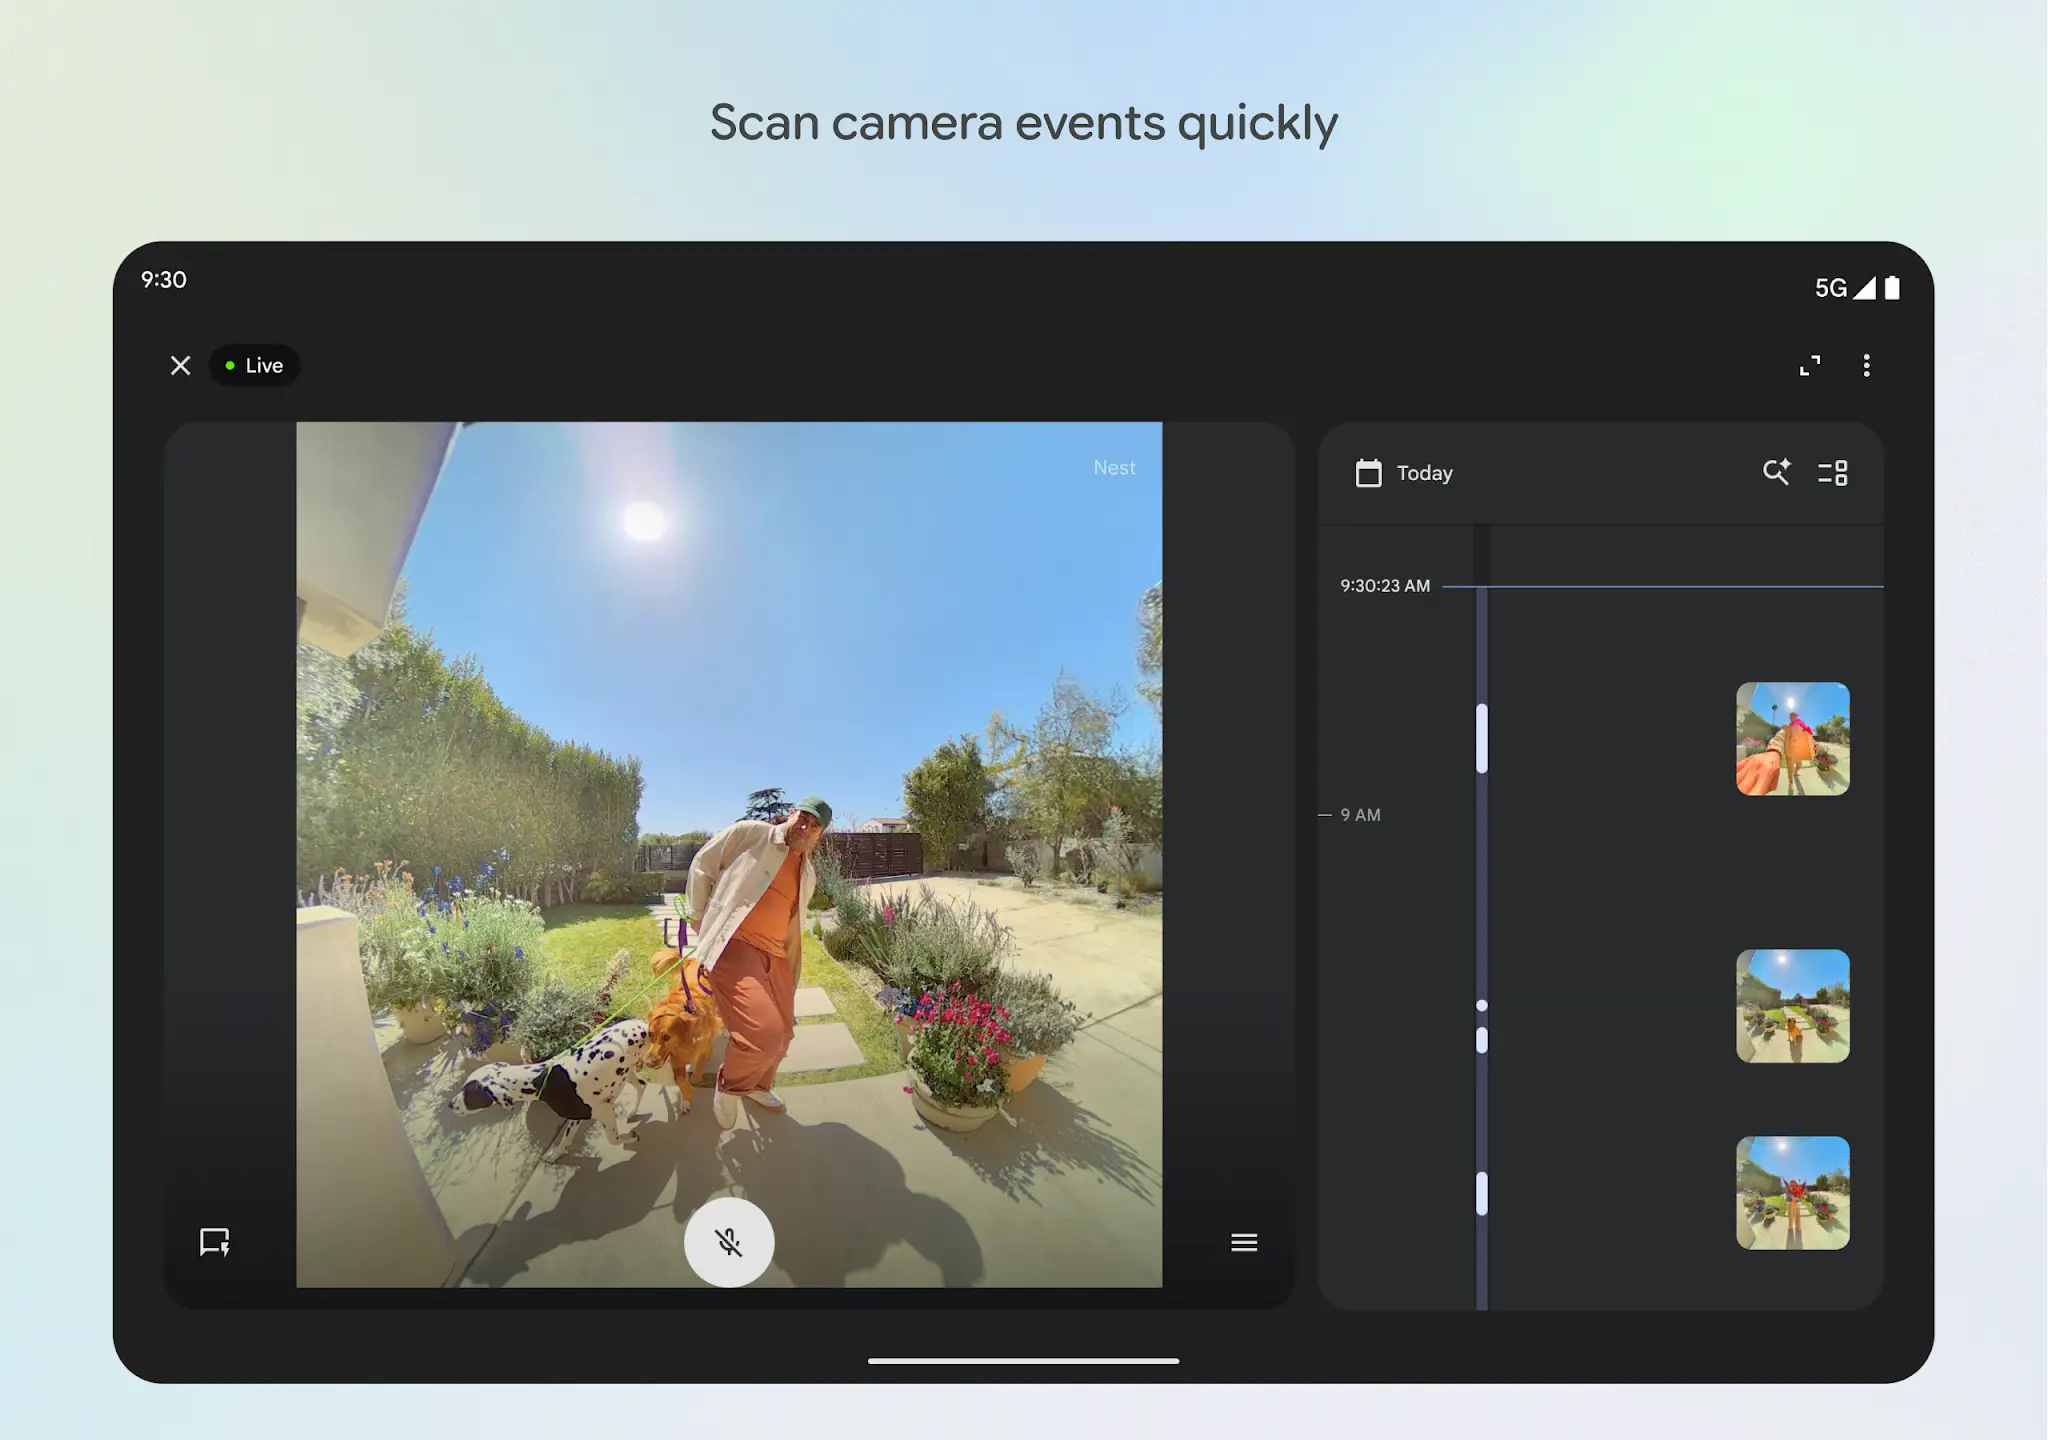Open the three-dot overflow menu
This screenshot has height=1440, width=2048.
pyautogui.click(x=1866, y=366)
